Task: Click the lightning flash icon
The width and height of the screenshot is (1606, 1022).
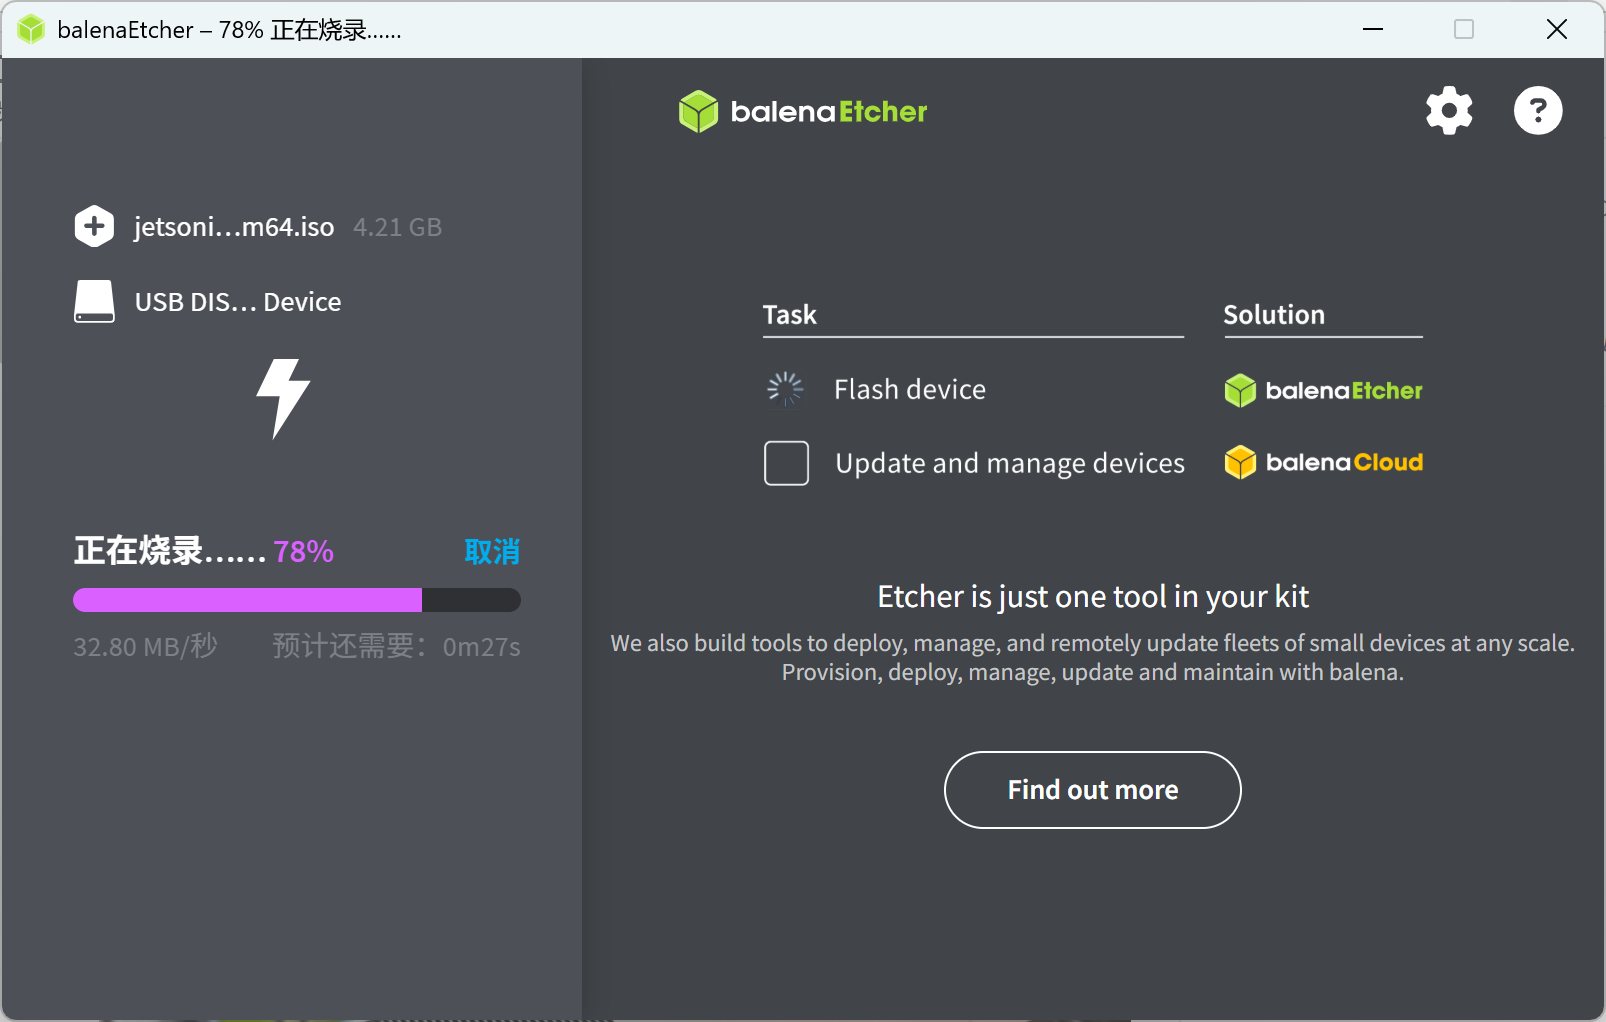Action: [x=283, y=401]
